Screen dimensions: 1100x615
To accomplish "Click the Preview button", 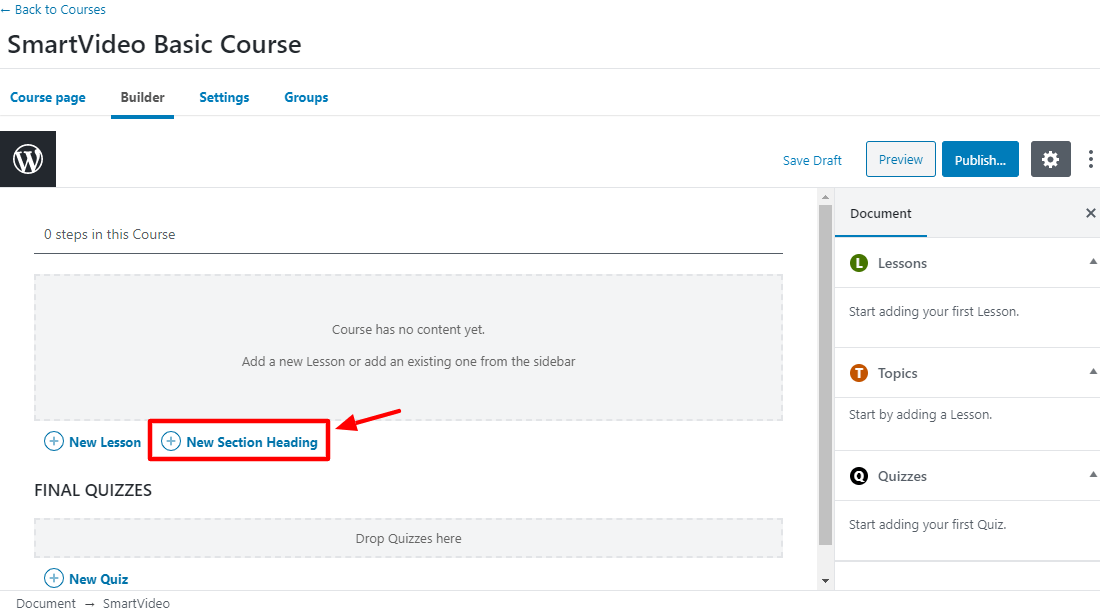I will point(901,159).
